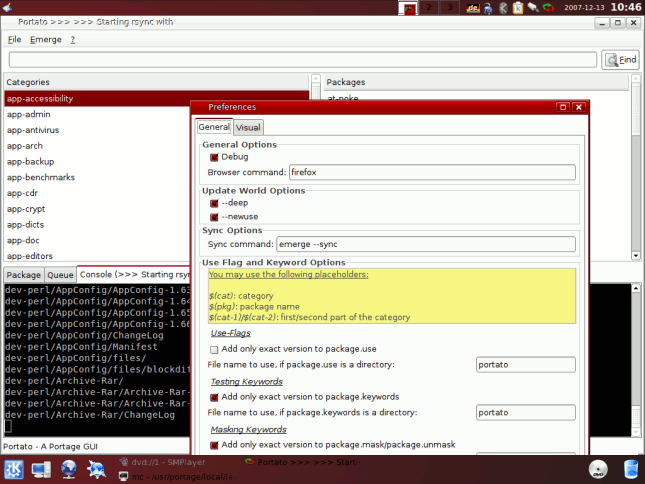The width and height of the screenshot is (645, 484).
Task: Click the dev-perl/AppConfig/Manifest console line
Action: pyautogui.click(x=81, y=347)
